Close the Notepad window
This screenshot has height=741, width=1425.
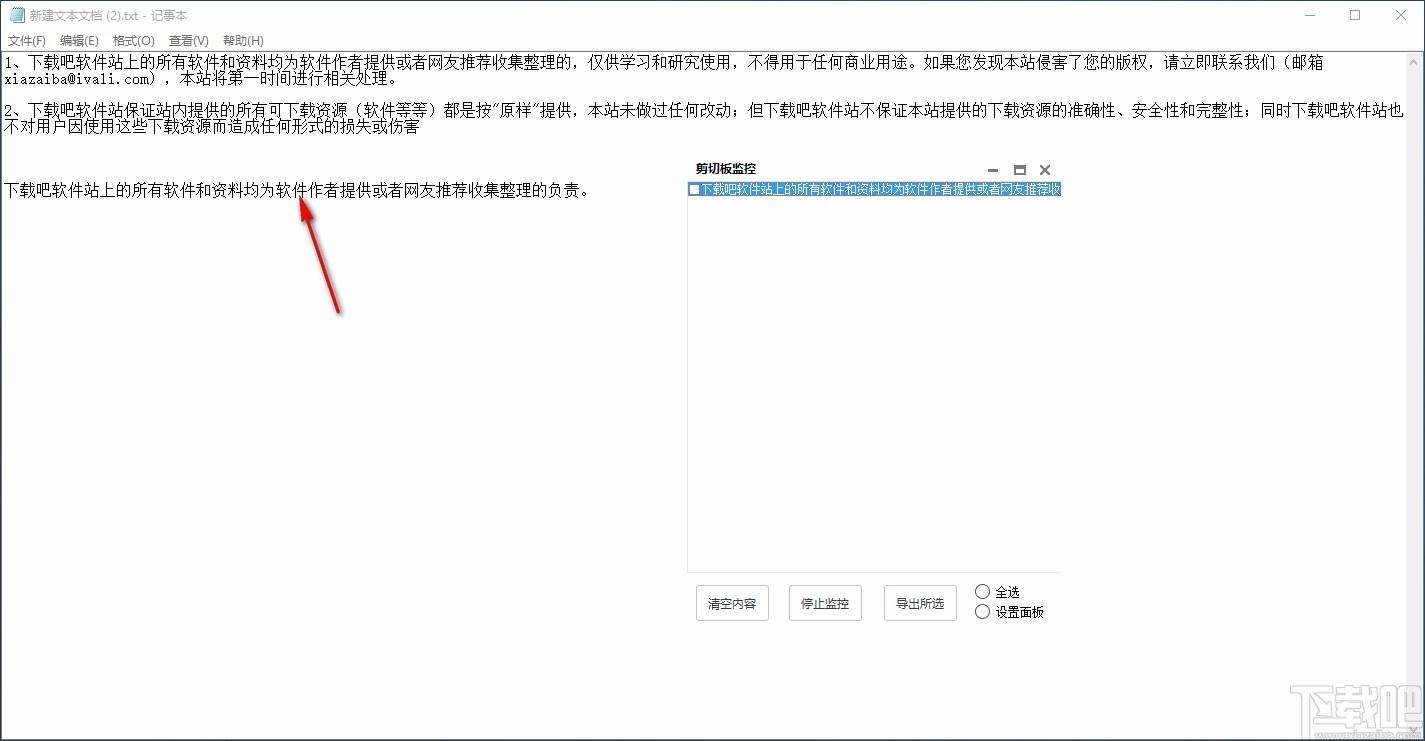pos(1401,15)
